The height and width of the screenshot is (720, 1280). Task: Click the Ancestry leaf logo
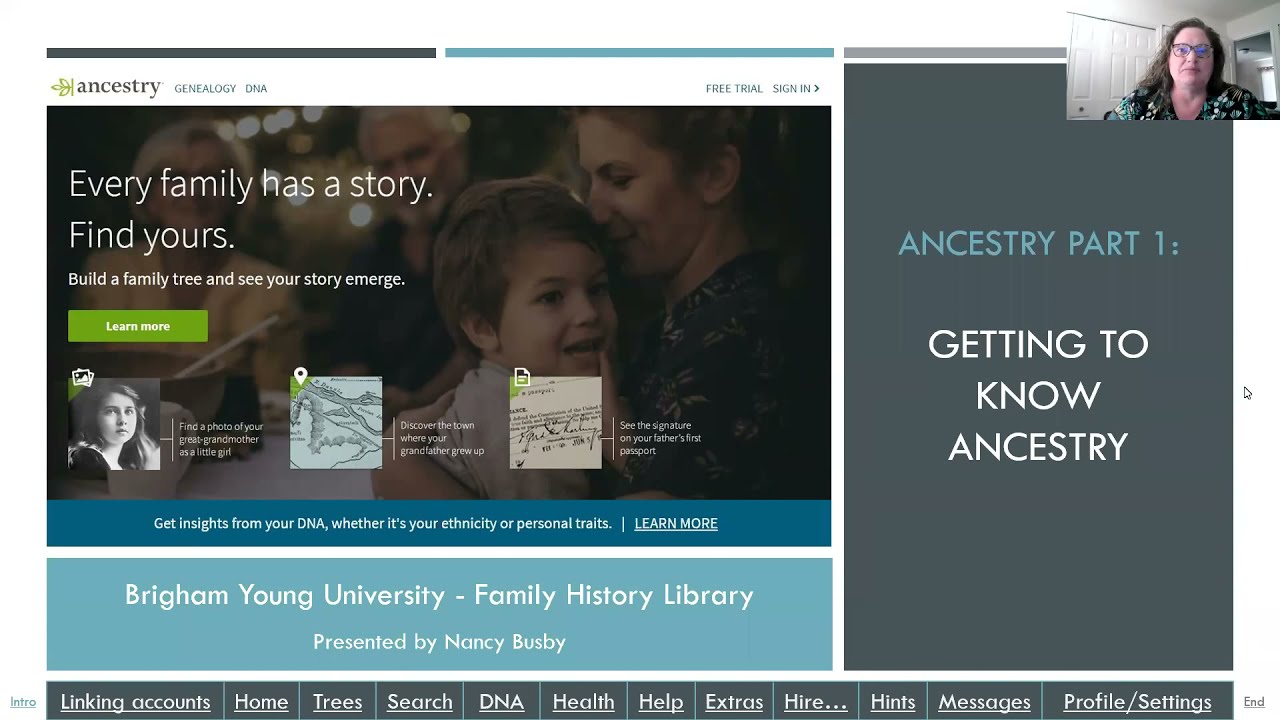tap(106, 88)
